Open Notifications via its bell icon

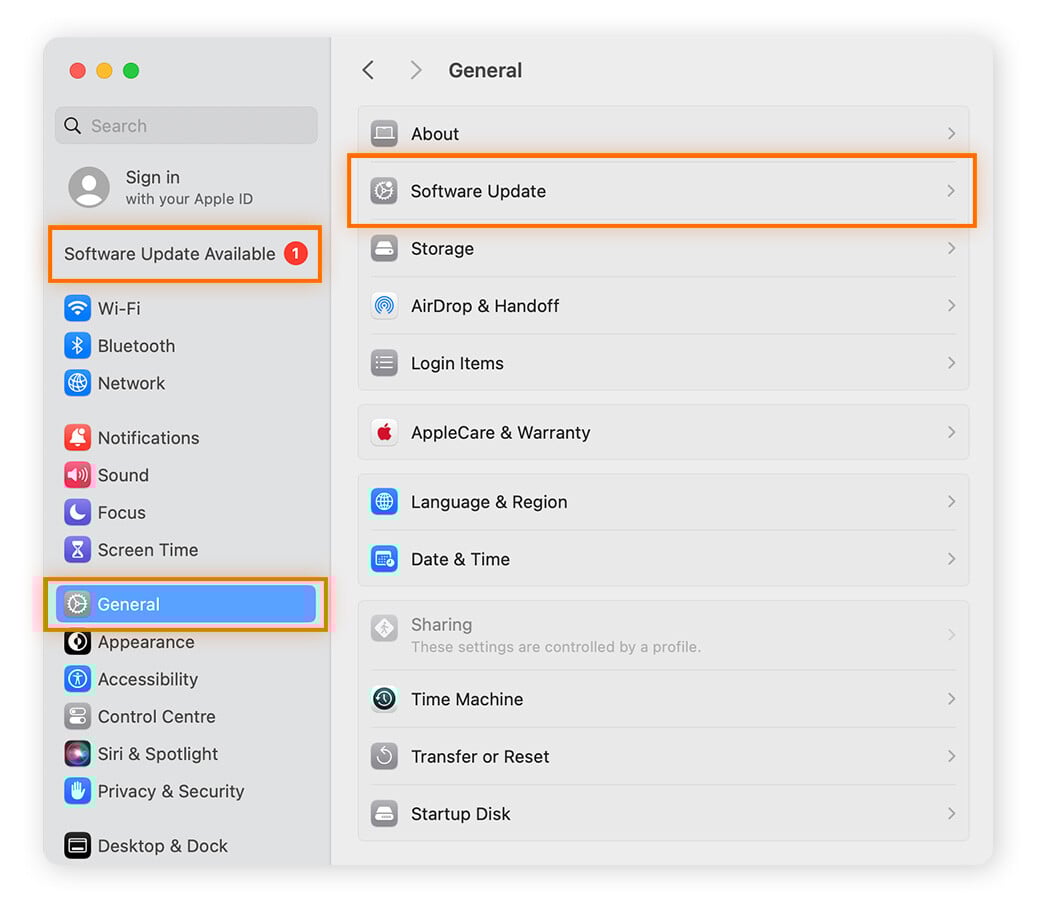(x=77, y=438)
